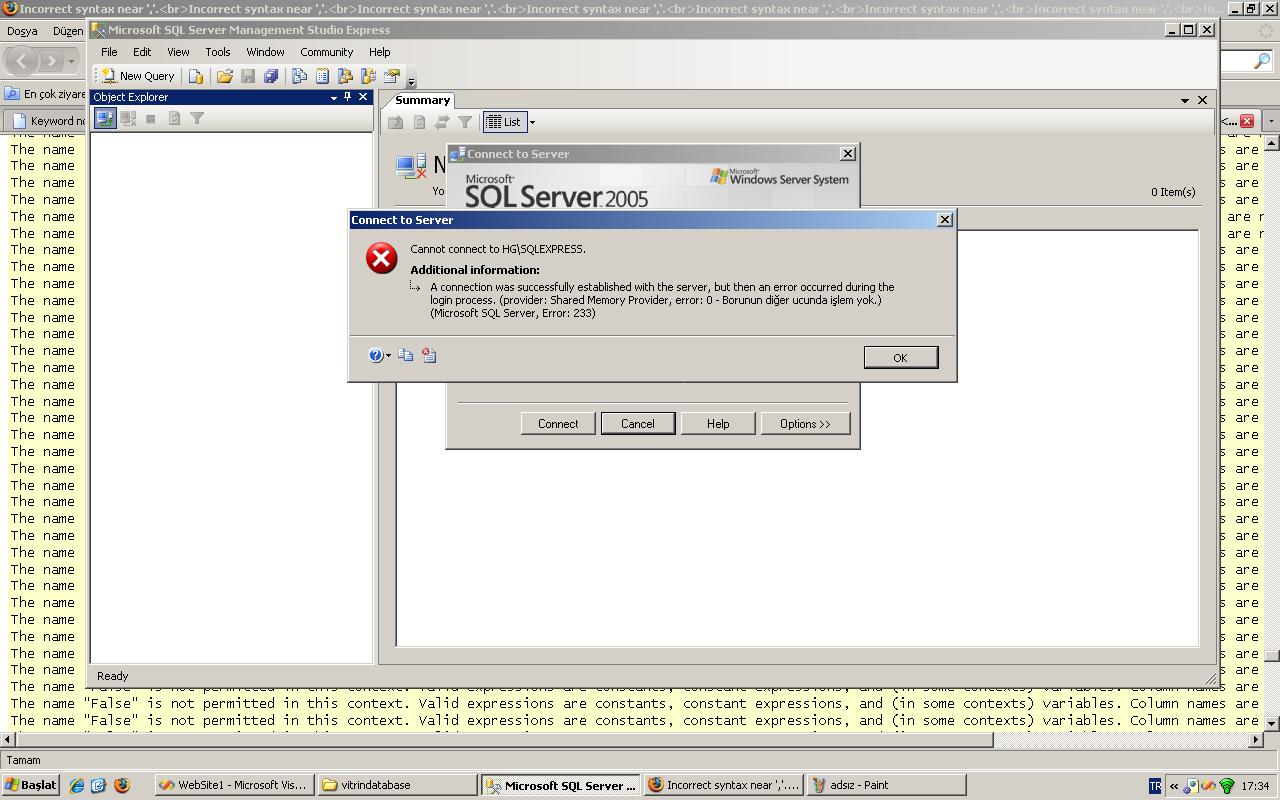Click the Refresh icon in Summary toolbar
The width and height of the screenshot is (1280, 800).
click(419, 122)
